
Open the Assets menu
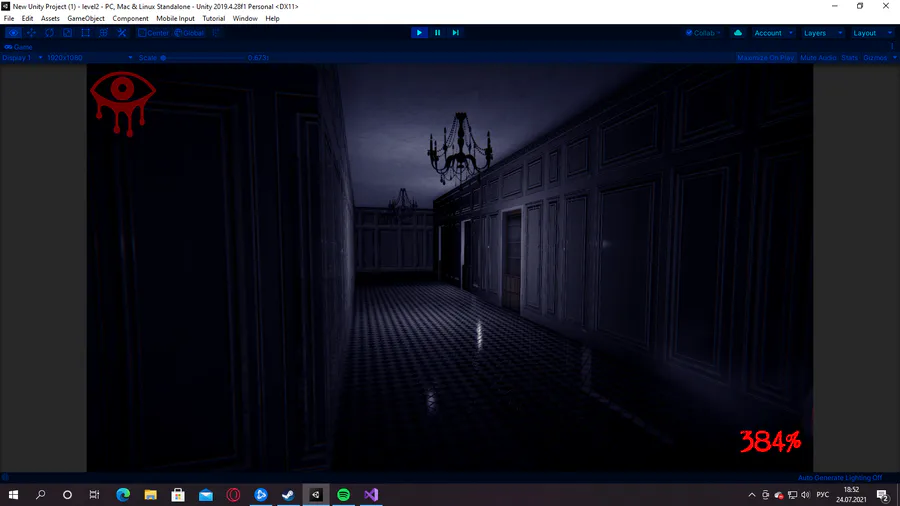pos(50,18)
